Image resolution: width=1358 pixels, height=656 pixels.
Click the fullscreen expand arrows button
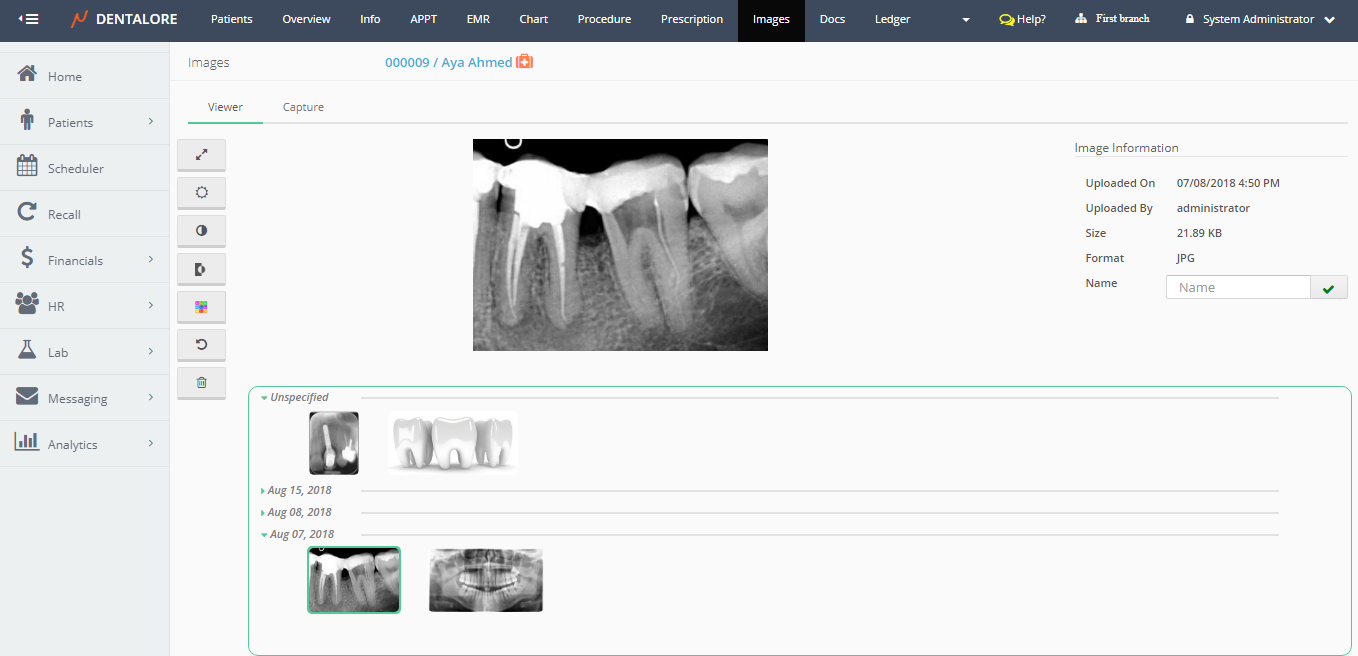click(x=201, y=155)
